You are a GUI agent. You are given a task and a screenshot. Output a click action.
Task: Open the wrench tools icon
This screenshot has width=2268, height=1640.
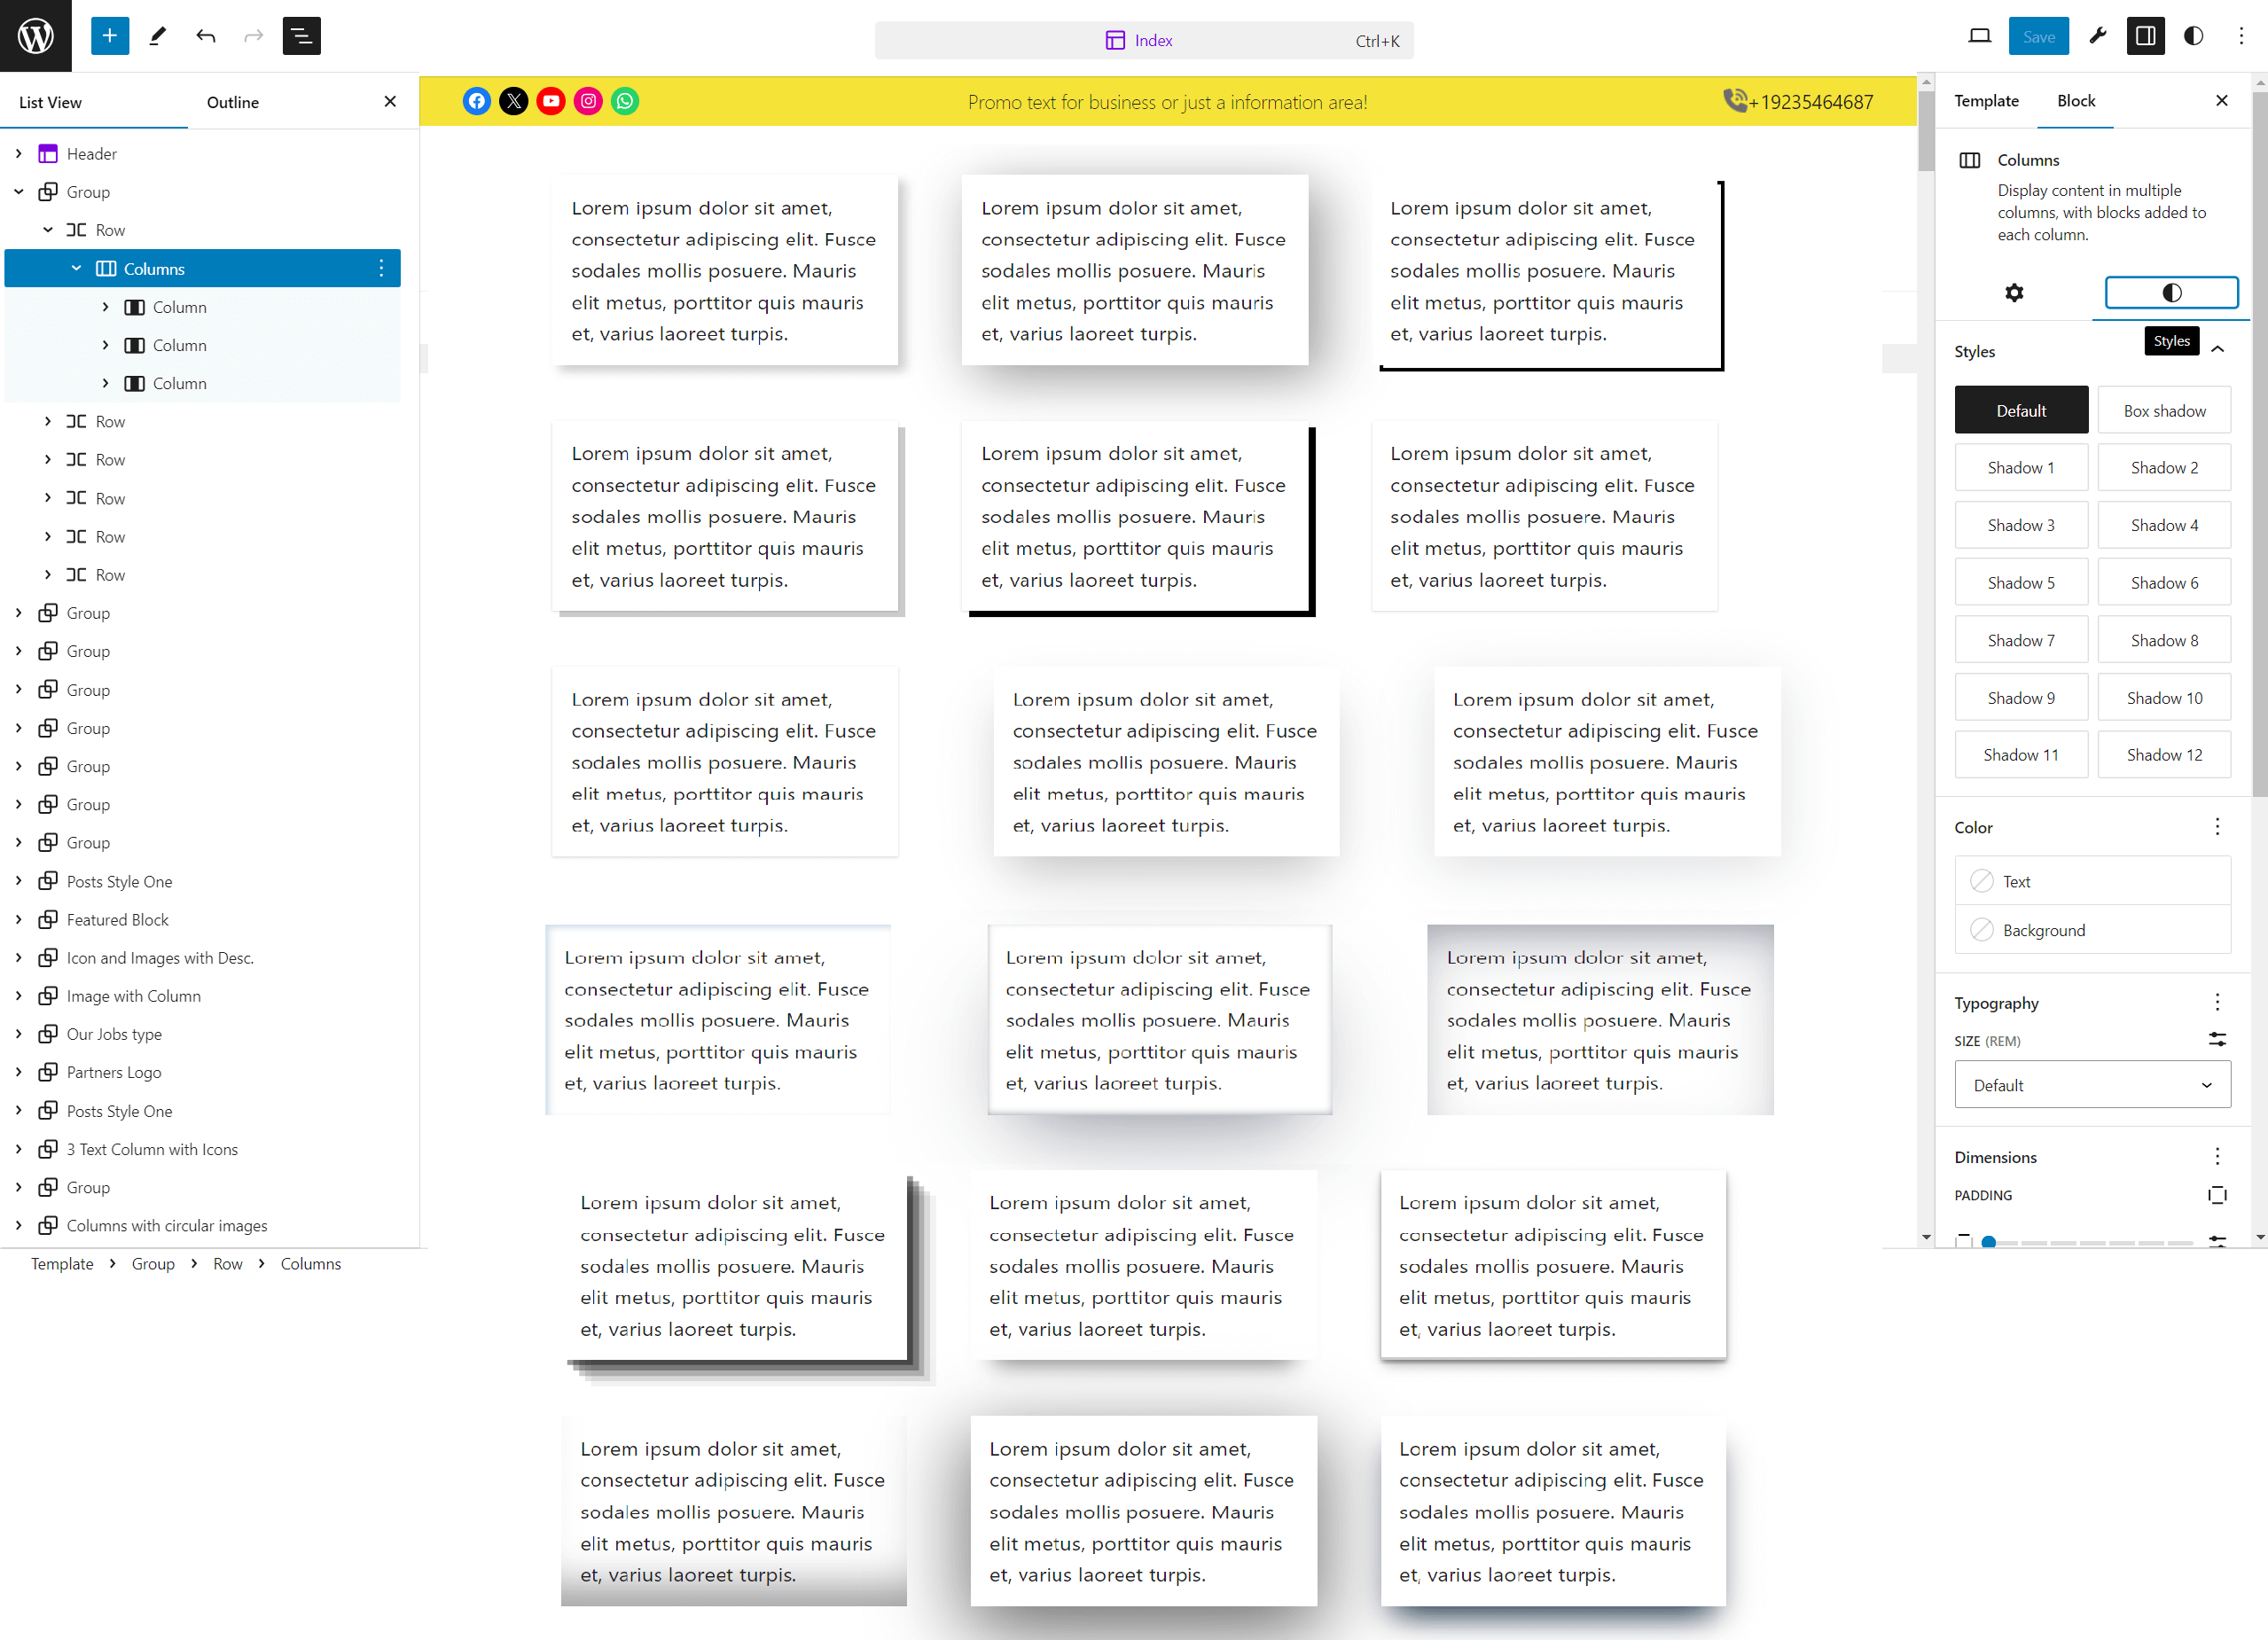2097,36
